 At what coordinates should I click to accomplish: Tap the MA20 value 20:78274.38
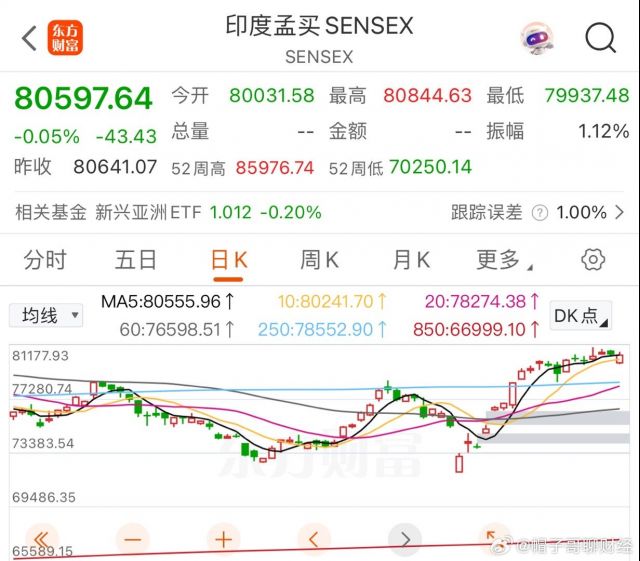[x=482, y=302]
